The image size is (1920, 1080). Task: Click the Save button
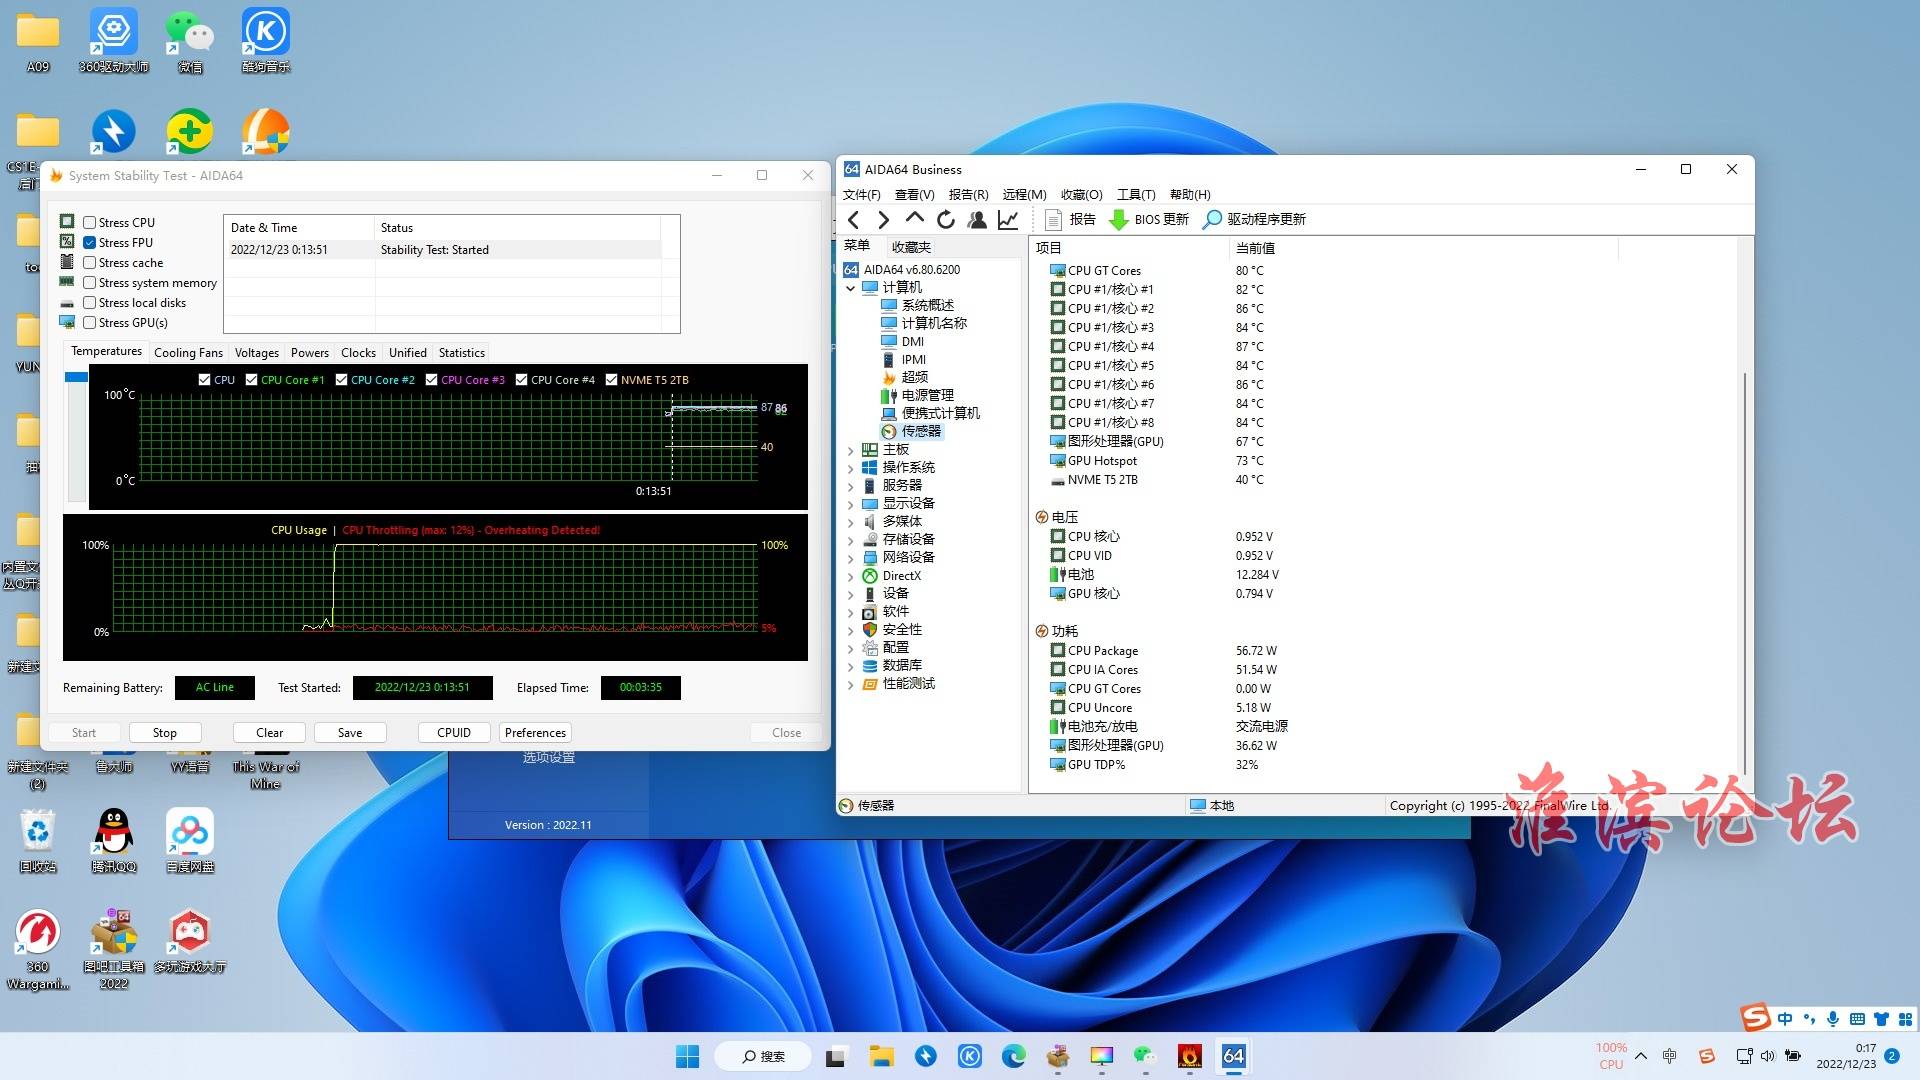[350, 733]
